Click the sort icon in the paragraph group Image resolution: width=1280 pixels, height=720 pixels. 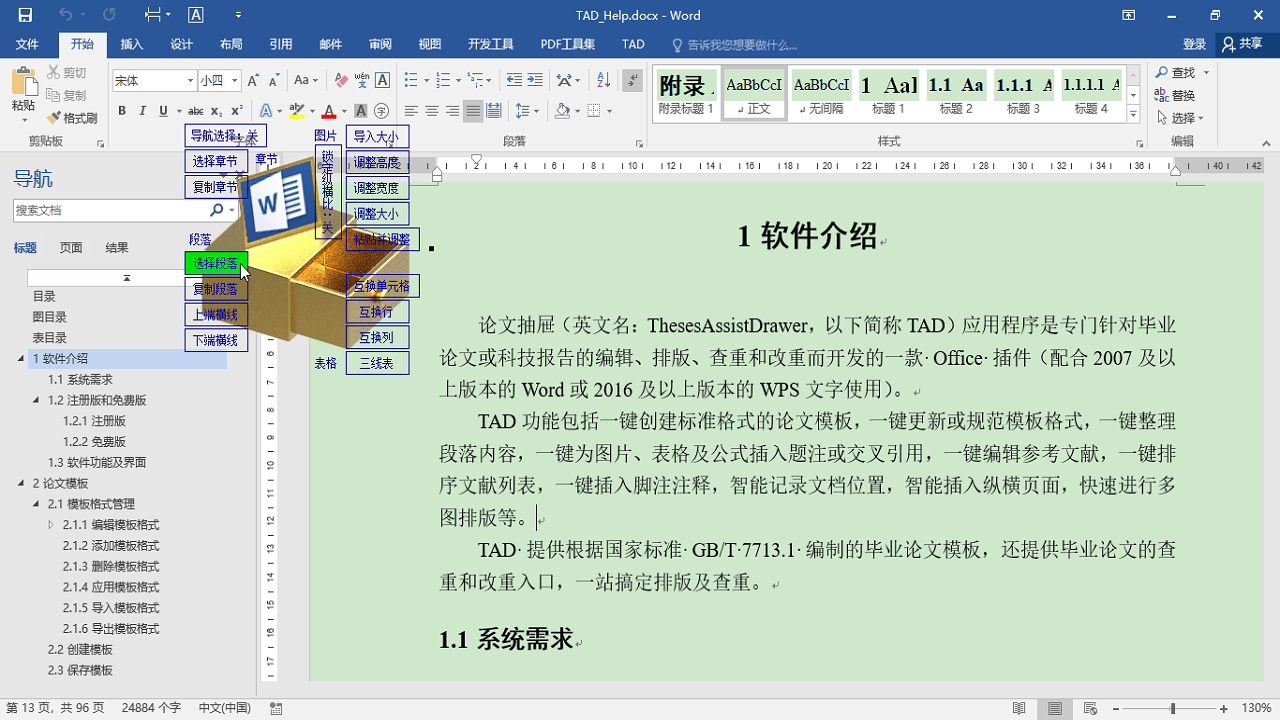pos(602,80)
